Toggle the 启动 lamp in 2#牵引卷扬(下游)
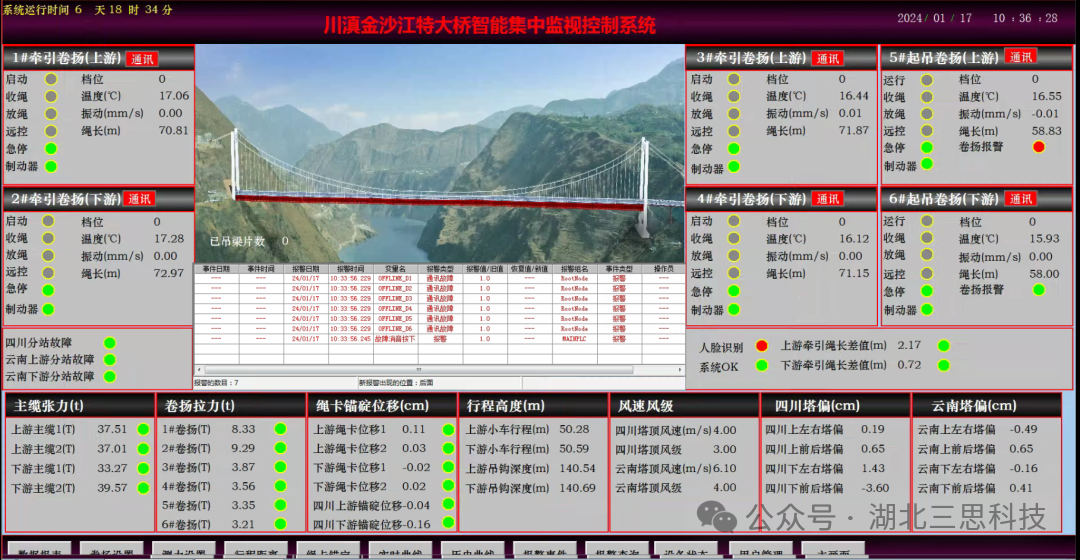Screen dimensions: 1080x560 47,222
